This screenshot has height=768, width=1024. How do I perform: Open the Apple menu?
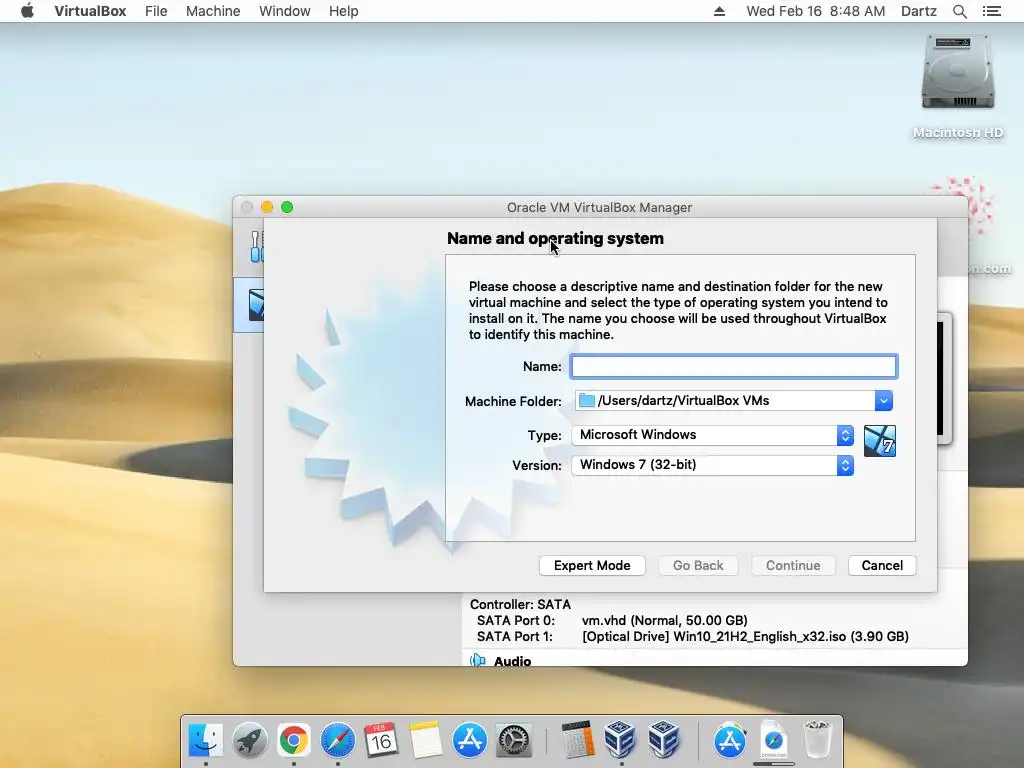click(27, 11)
